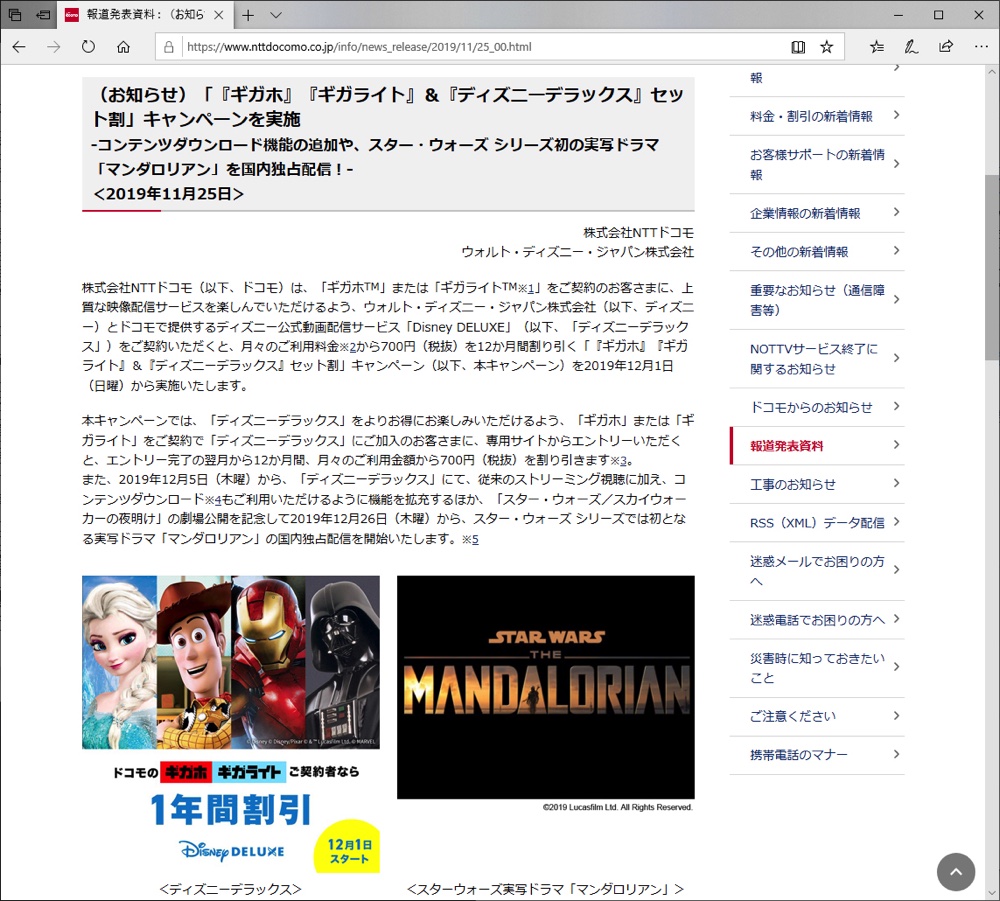
Task: Reload the page with the Refresh icon
Action: 88,47
